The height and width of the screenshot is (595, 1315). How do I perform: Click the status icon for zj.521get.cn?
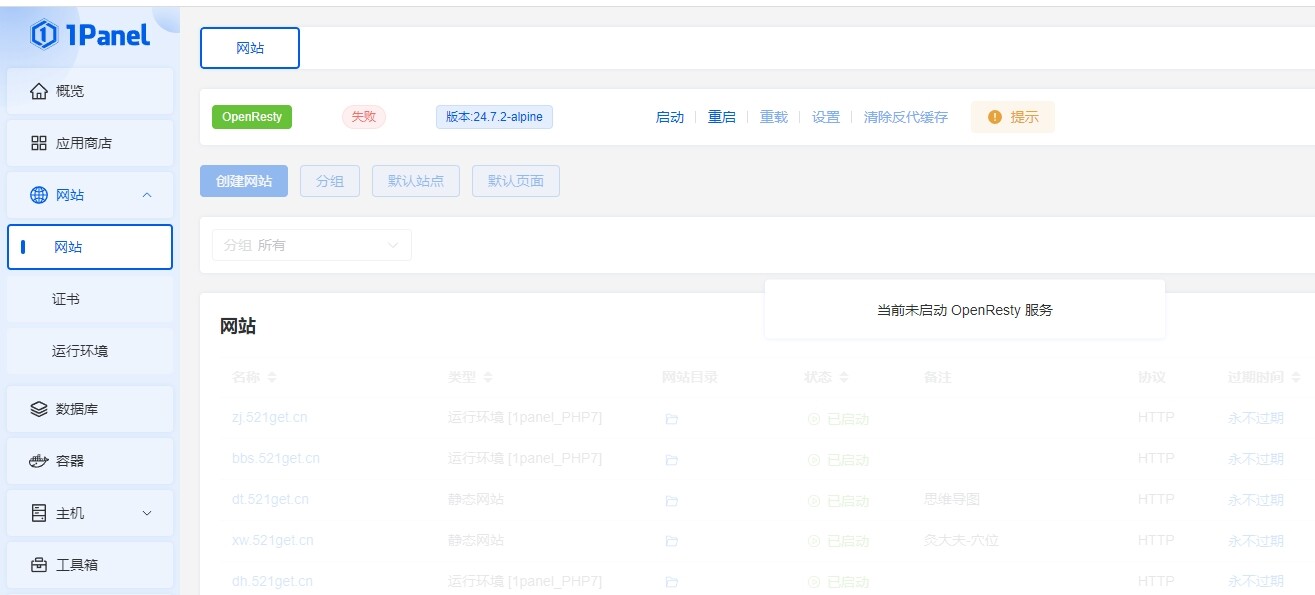(814, 419)
